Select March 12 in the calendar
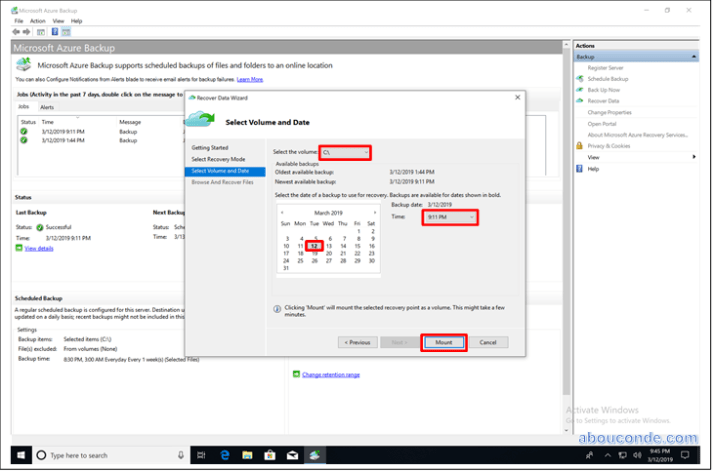714x471 pixels. click(x=315, y=245)
